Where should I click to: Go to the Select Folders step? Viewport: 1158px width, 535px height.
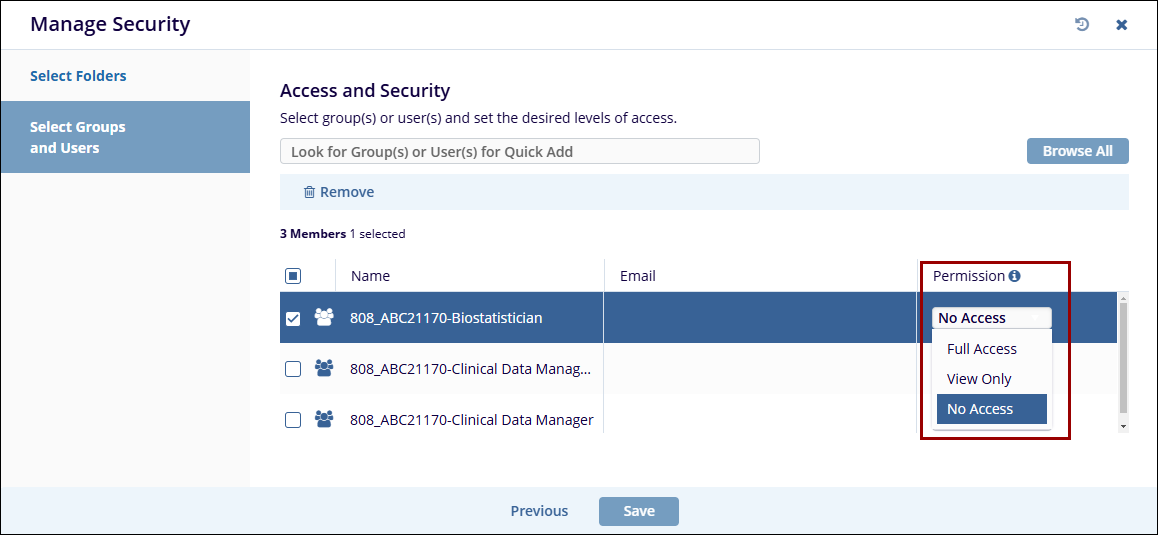click(x=78, y=76)
